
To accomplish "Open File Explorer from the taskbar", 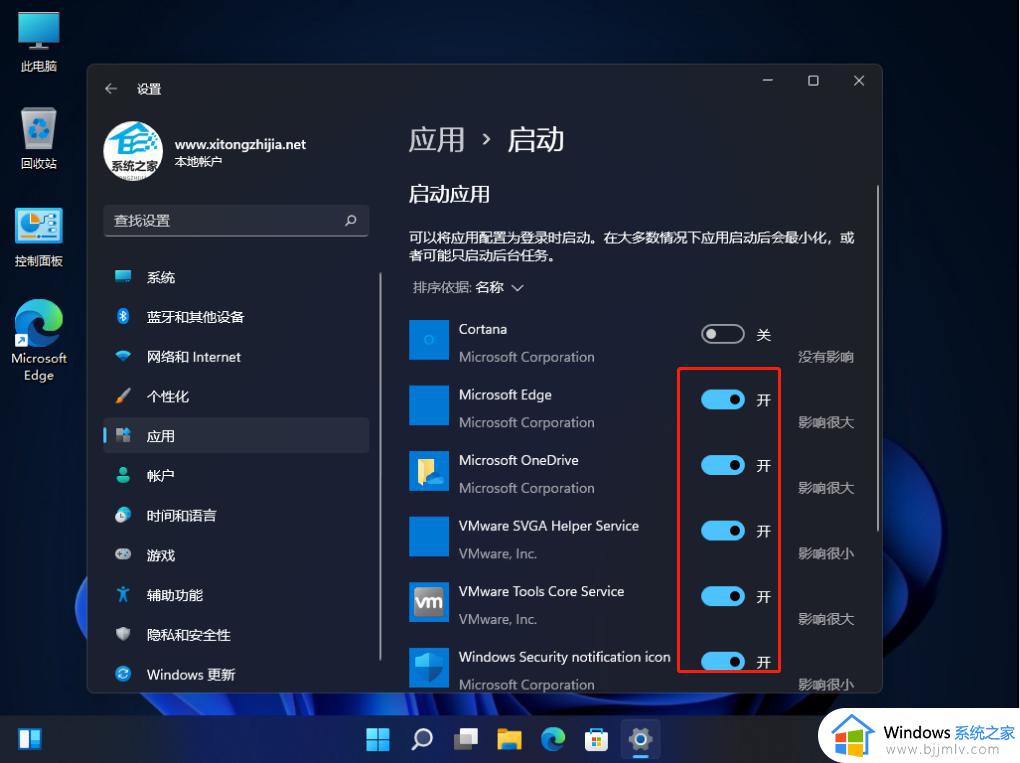I will coord(509,739).
